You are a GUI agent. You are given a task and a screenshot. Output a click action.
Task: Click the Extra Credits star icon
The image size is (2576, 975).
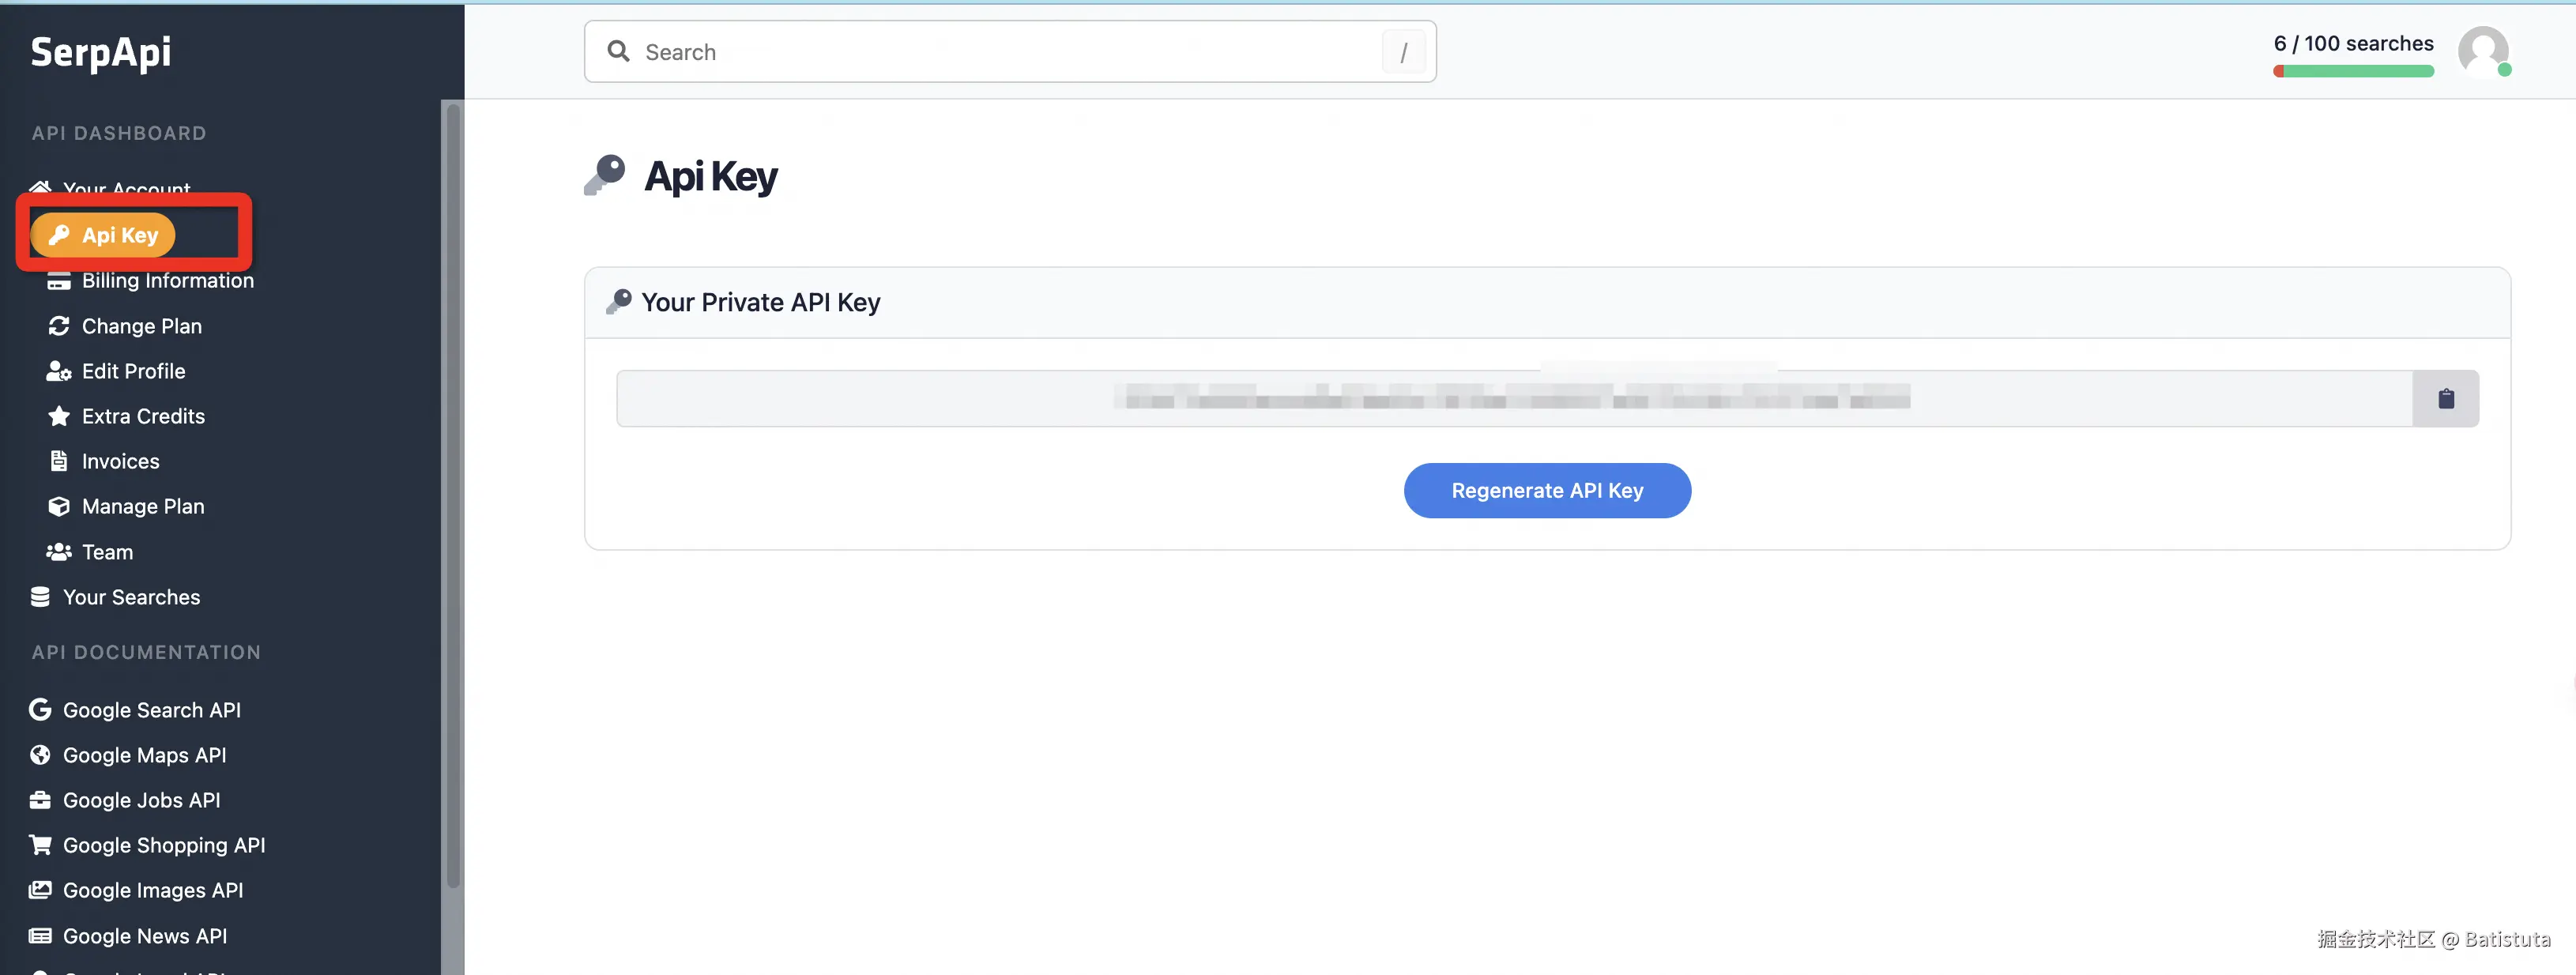[59, 416]
